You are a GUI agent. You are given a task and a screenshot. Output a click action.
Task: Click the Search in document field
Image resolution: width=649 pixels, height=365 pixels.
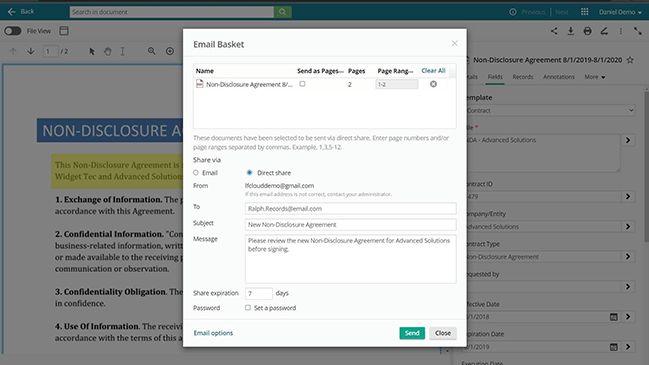[x=172, y=12]
